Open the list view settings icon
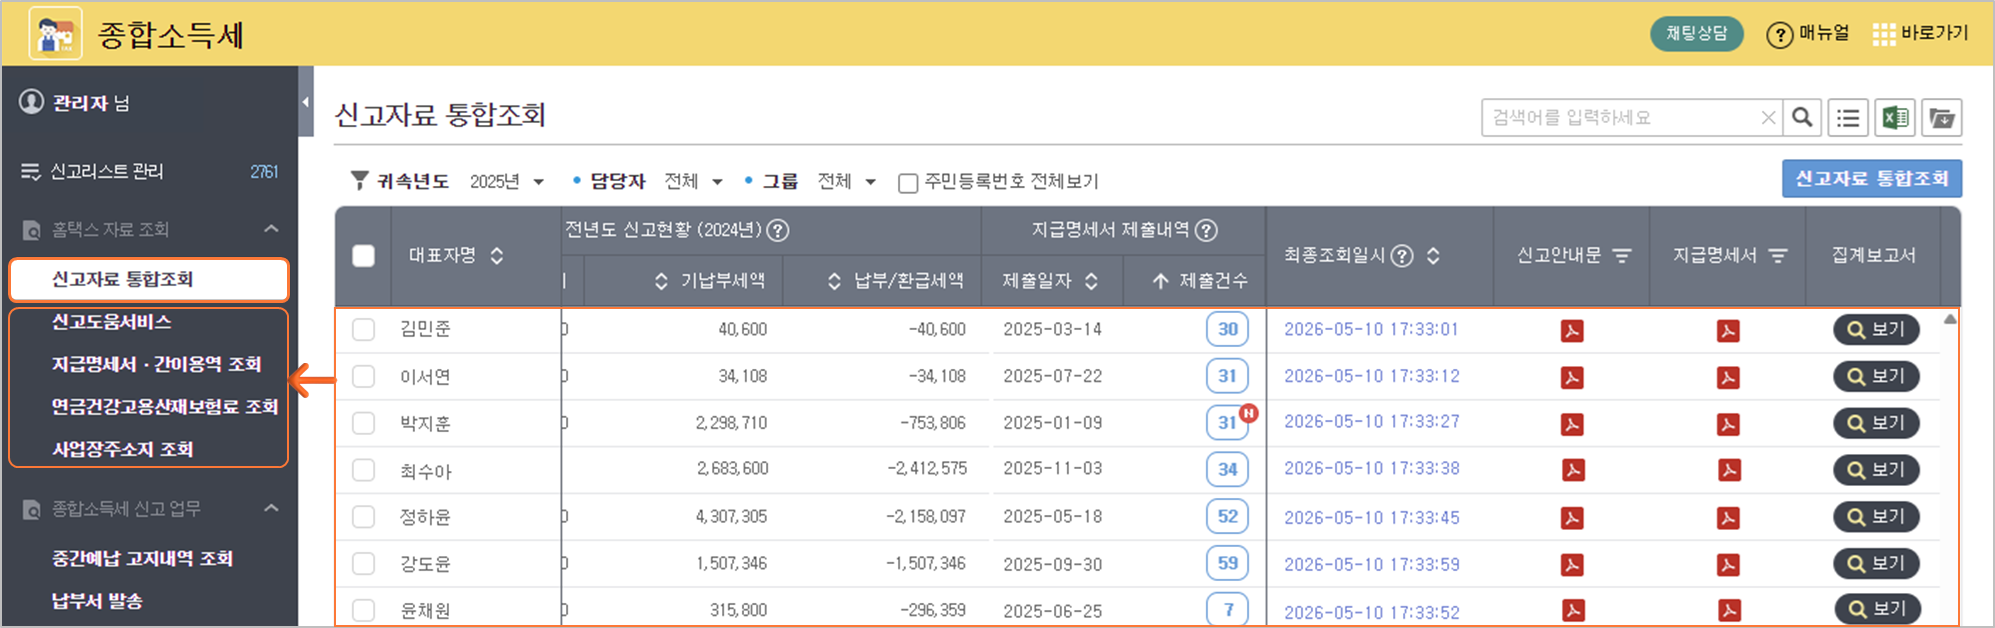Screen dimensions: 1995x628 tap(1848, 118)
